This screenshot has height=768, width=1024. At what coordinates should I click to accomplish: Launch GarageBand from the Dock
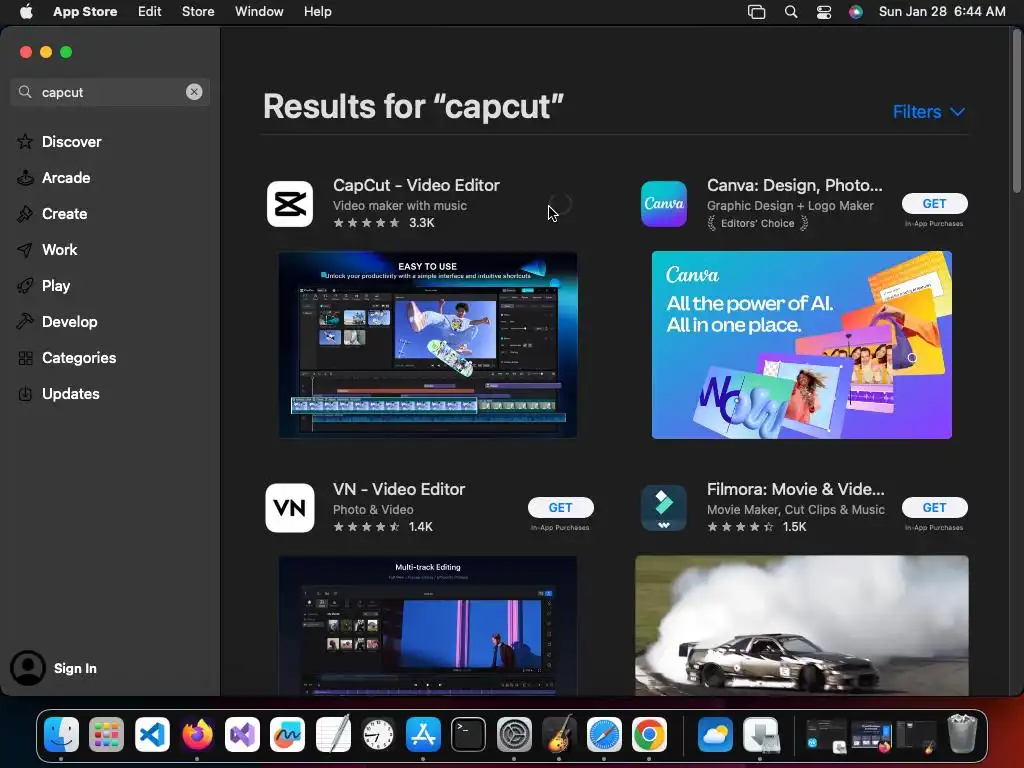coord(559,734)
